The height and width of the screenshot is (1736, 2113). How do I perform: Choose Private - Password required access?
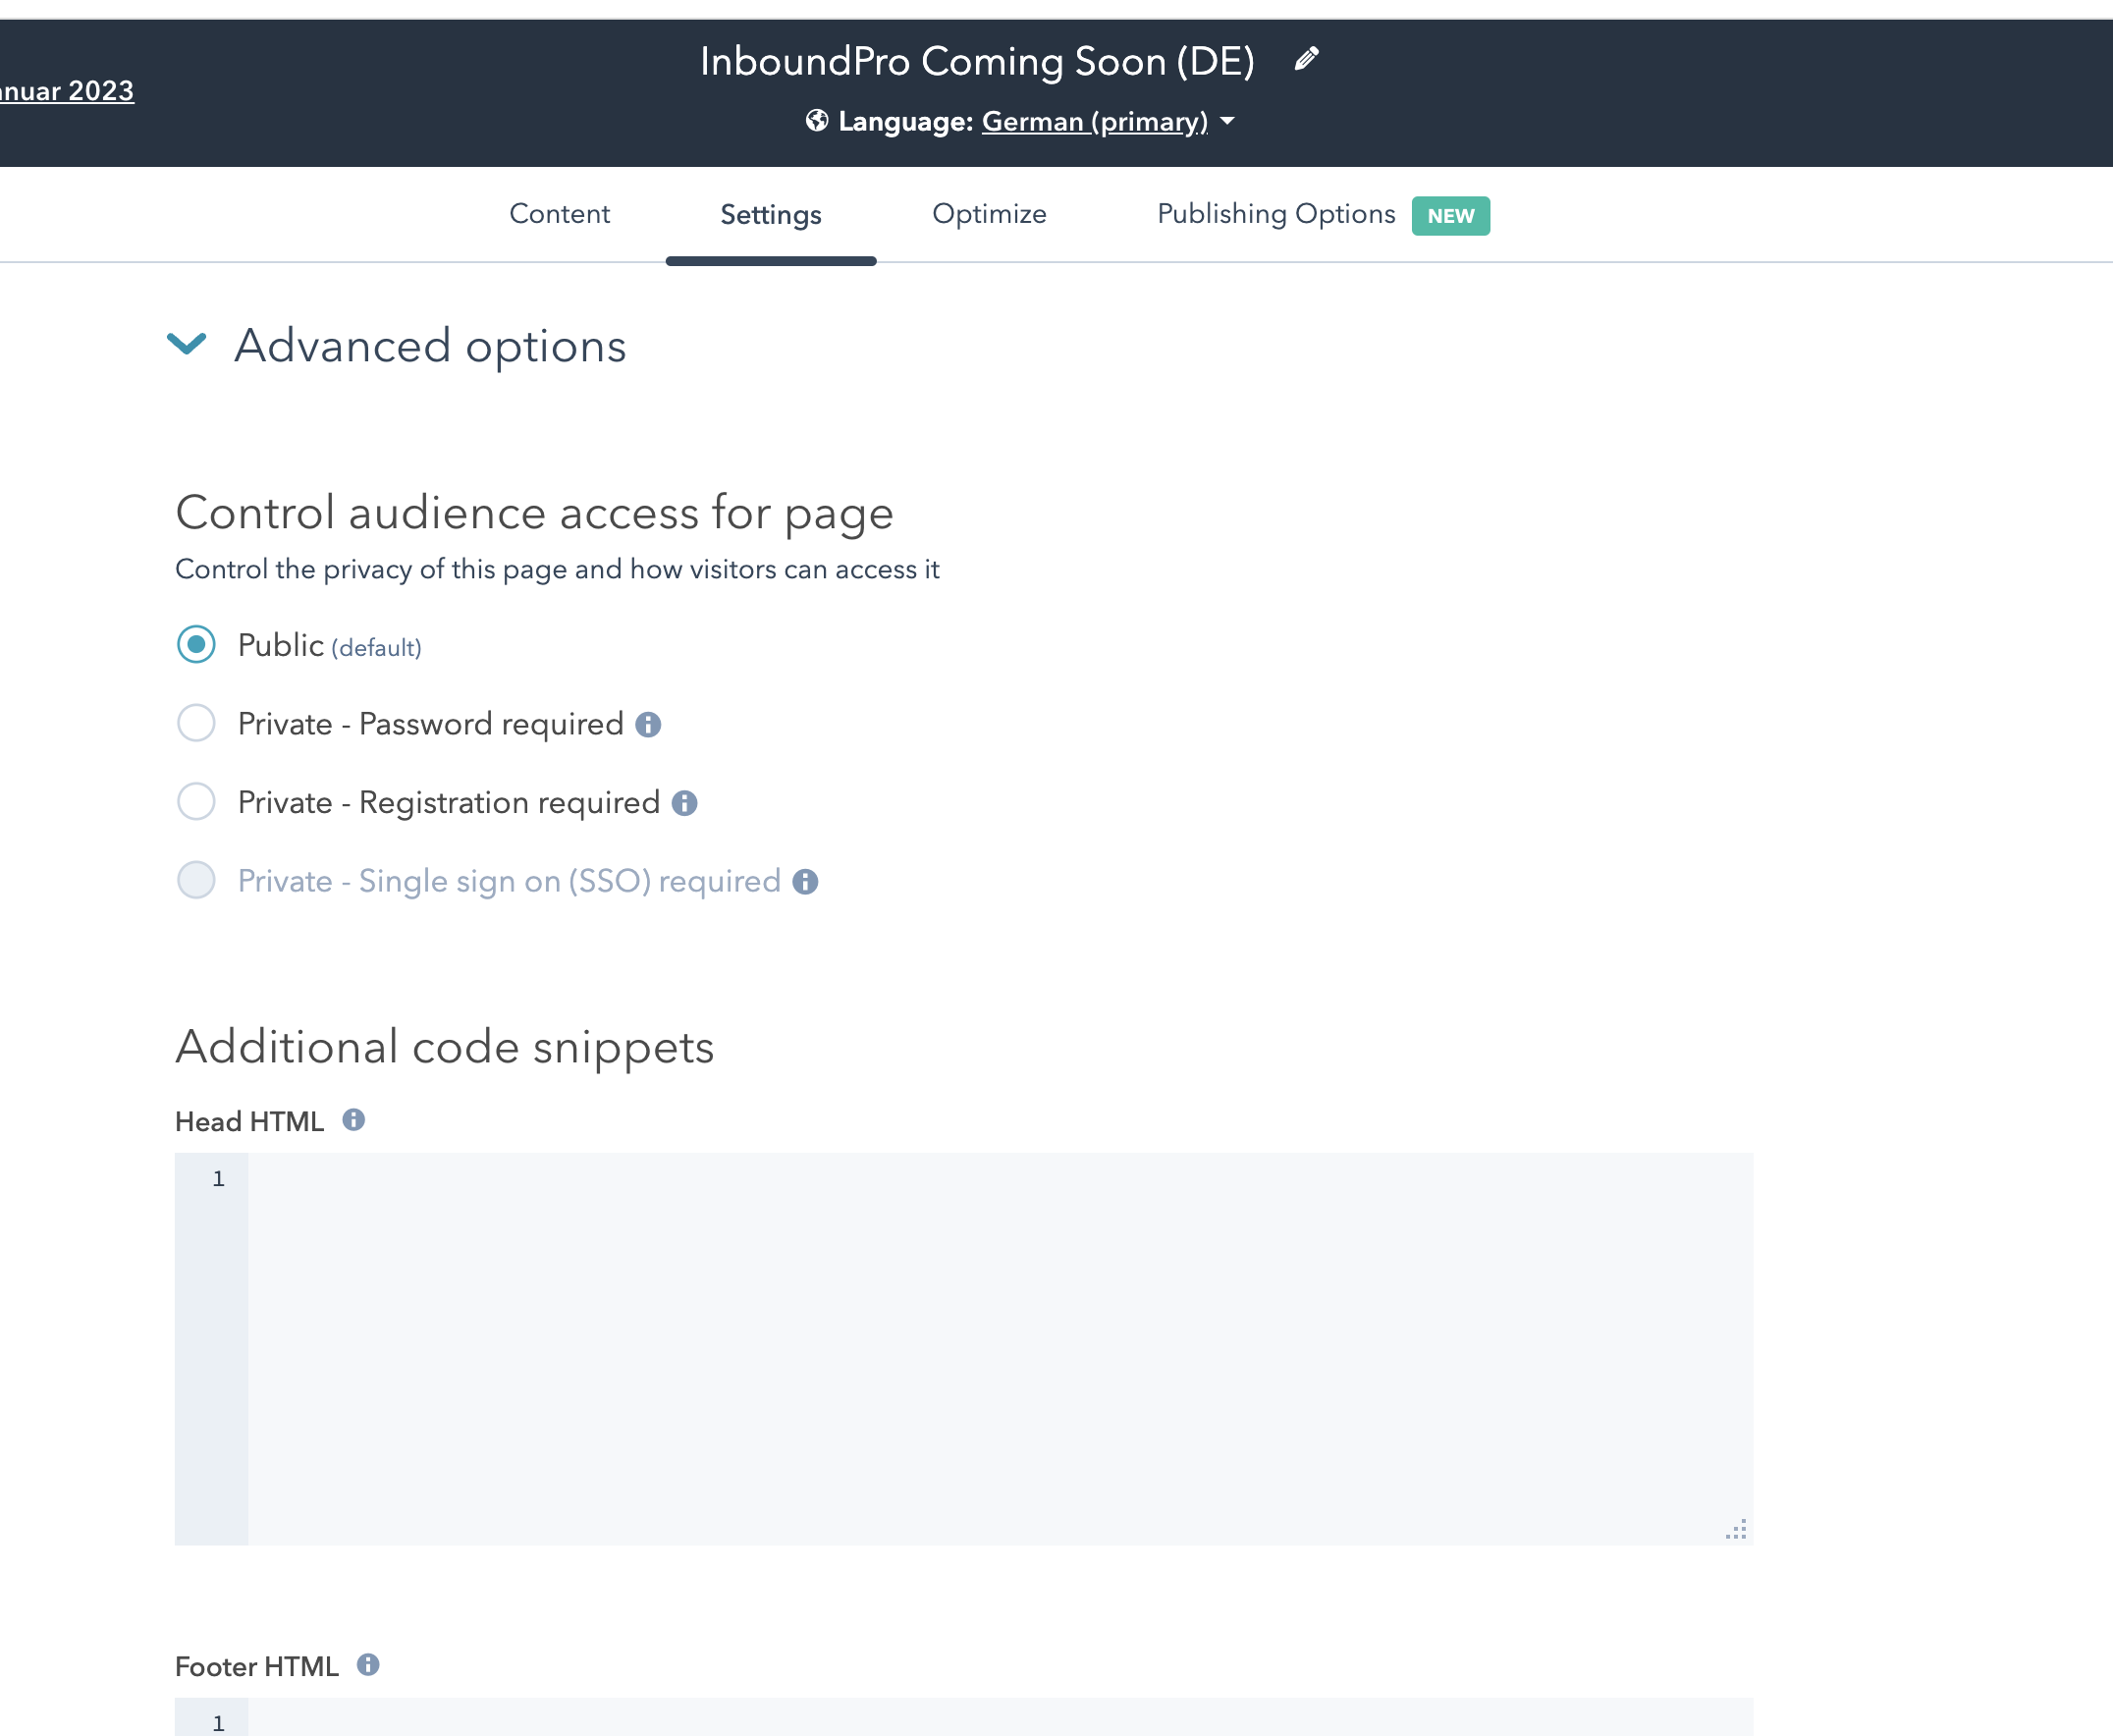click(x=197, y=723)
